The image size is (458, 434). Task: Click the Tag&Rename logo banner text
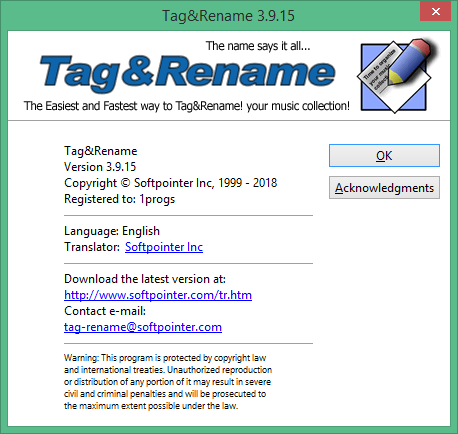point(187,74)
